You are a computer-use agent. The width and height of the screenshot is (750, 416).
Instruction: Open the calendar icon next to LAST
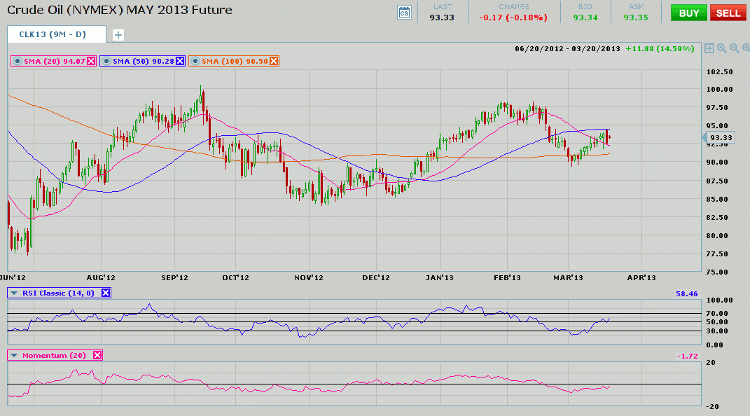[x=404, y=13]
